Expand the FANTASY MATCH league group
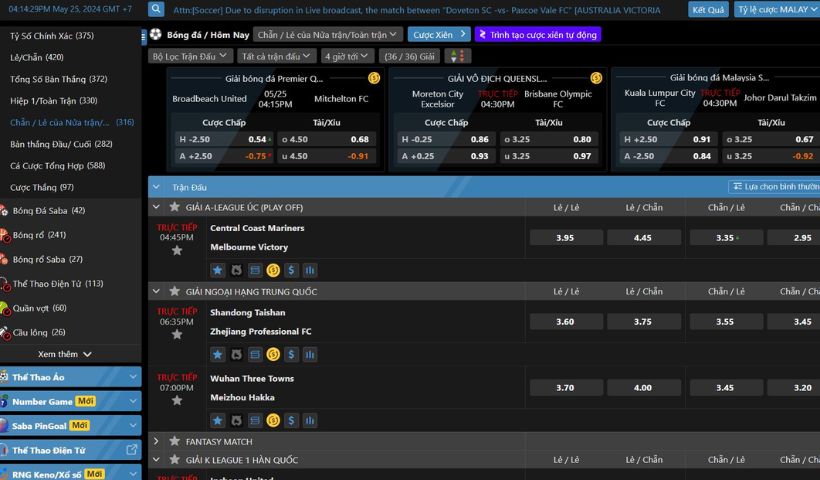 click(156, 441)
